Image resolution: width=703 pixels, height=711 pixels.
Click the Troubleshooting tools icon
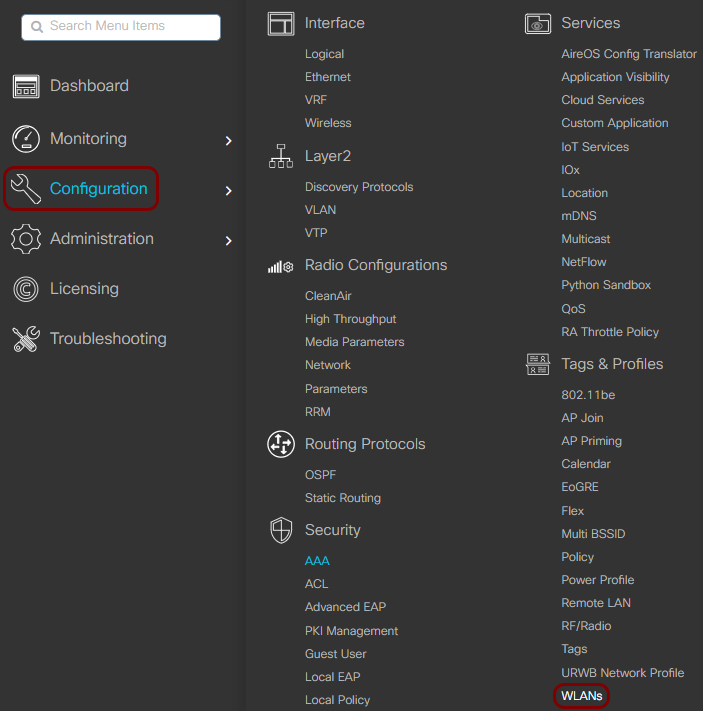tap(26, 339)
